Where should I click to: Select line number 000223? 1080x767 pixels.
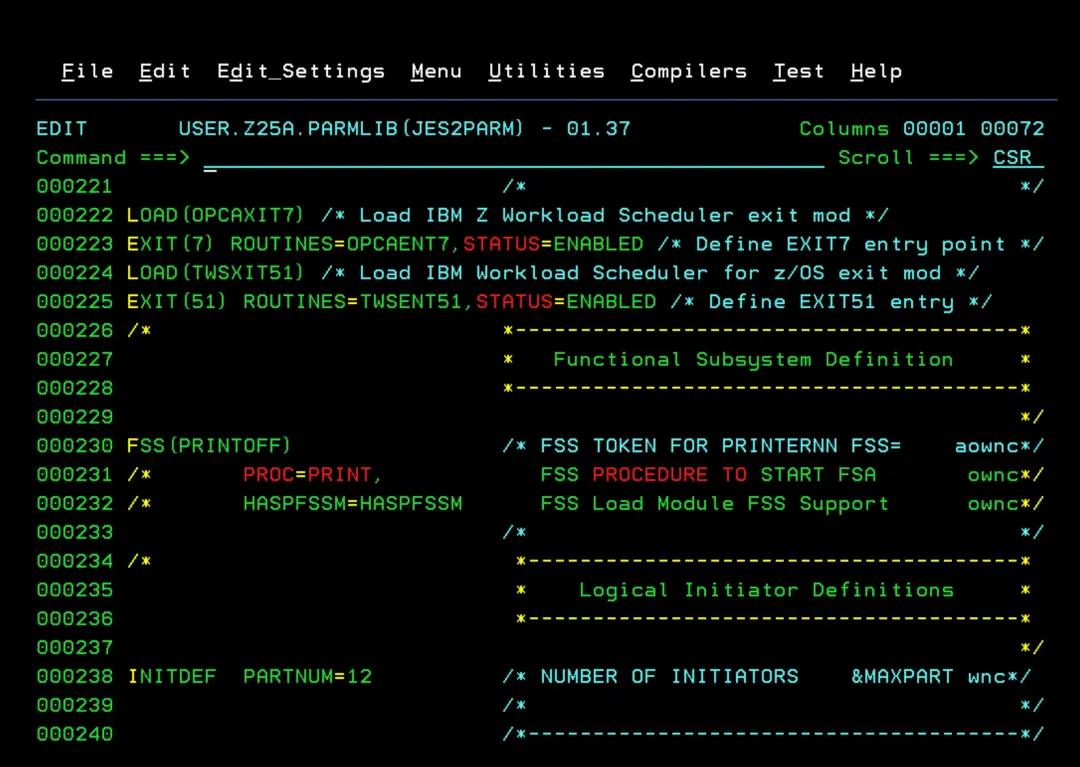(74, 244)
